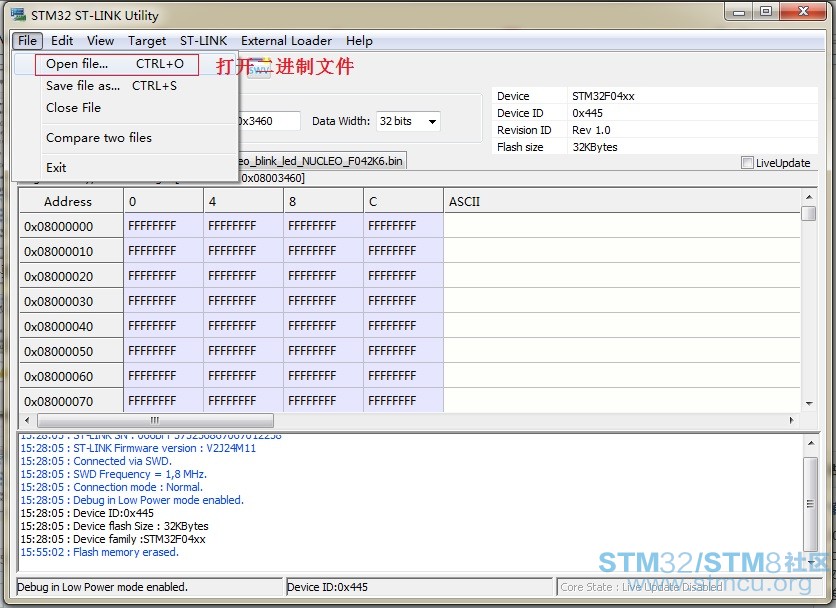This screenshot has width=836, height=608.
Task: Open the Help menu
Action: (359, 41)
